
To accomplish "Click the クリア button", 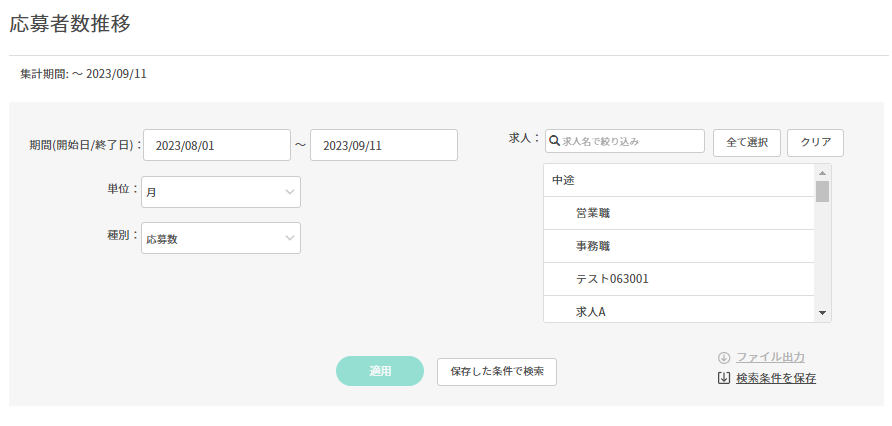I will click(x=815, y=143).
